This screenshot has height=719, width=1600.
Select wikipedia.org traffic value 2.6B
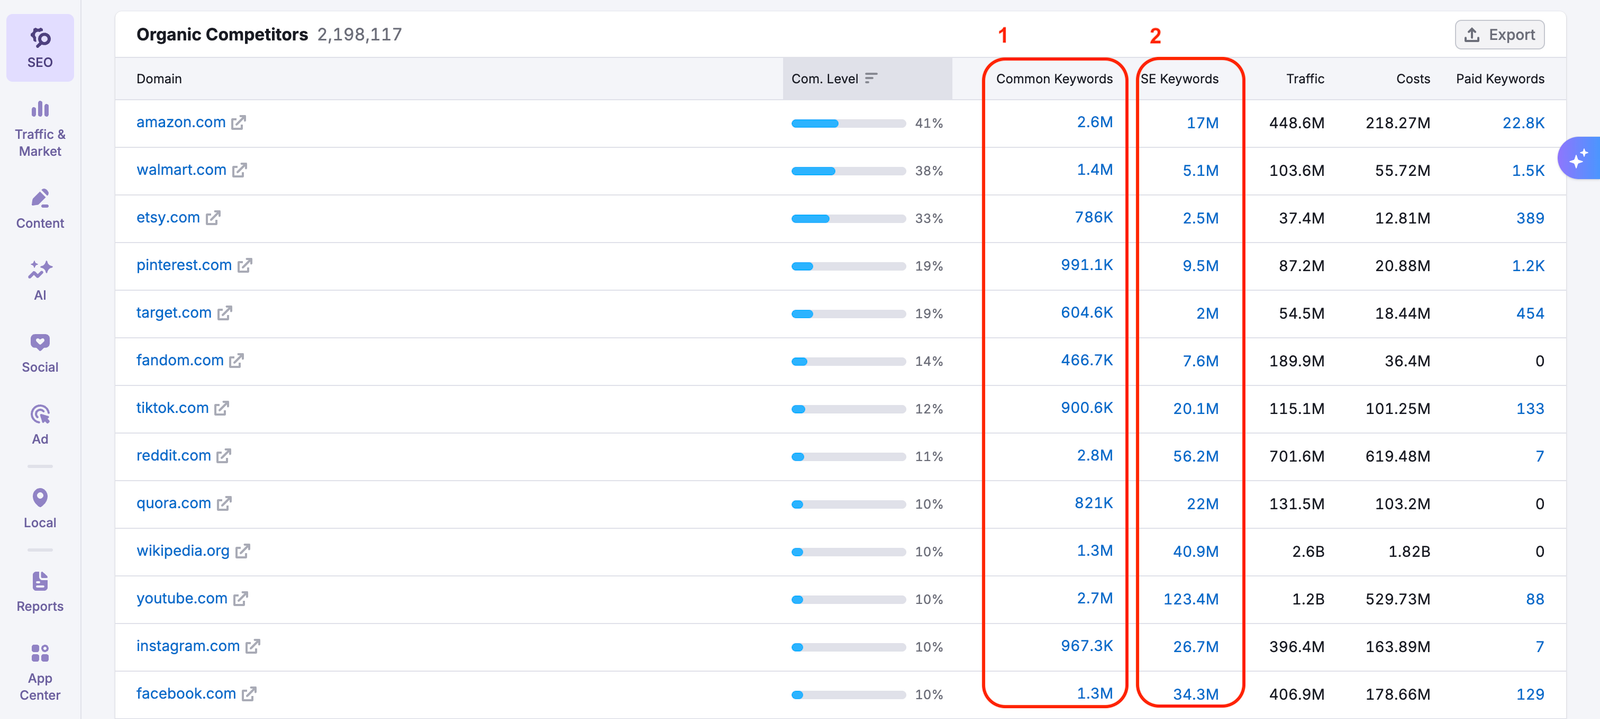pyautogui.click(x=1308, y=551)
